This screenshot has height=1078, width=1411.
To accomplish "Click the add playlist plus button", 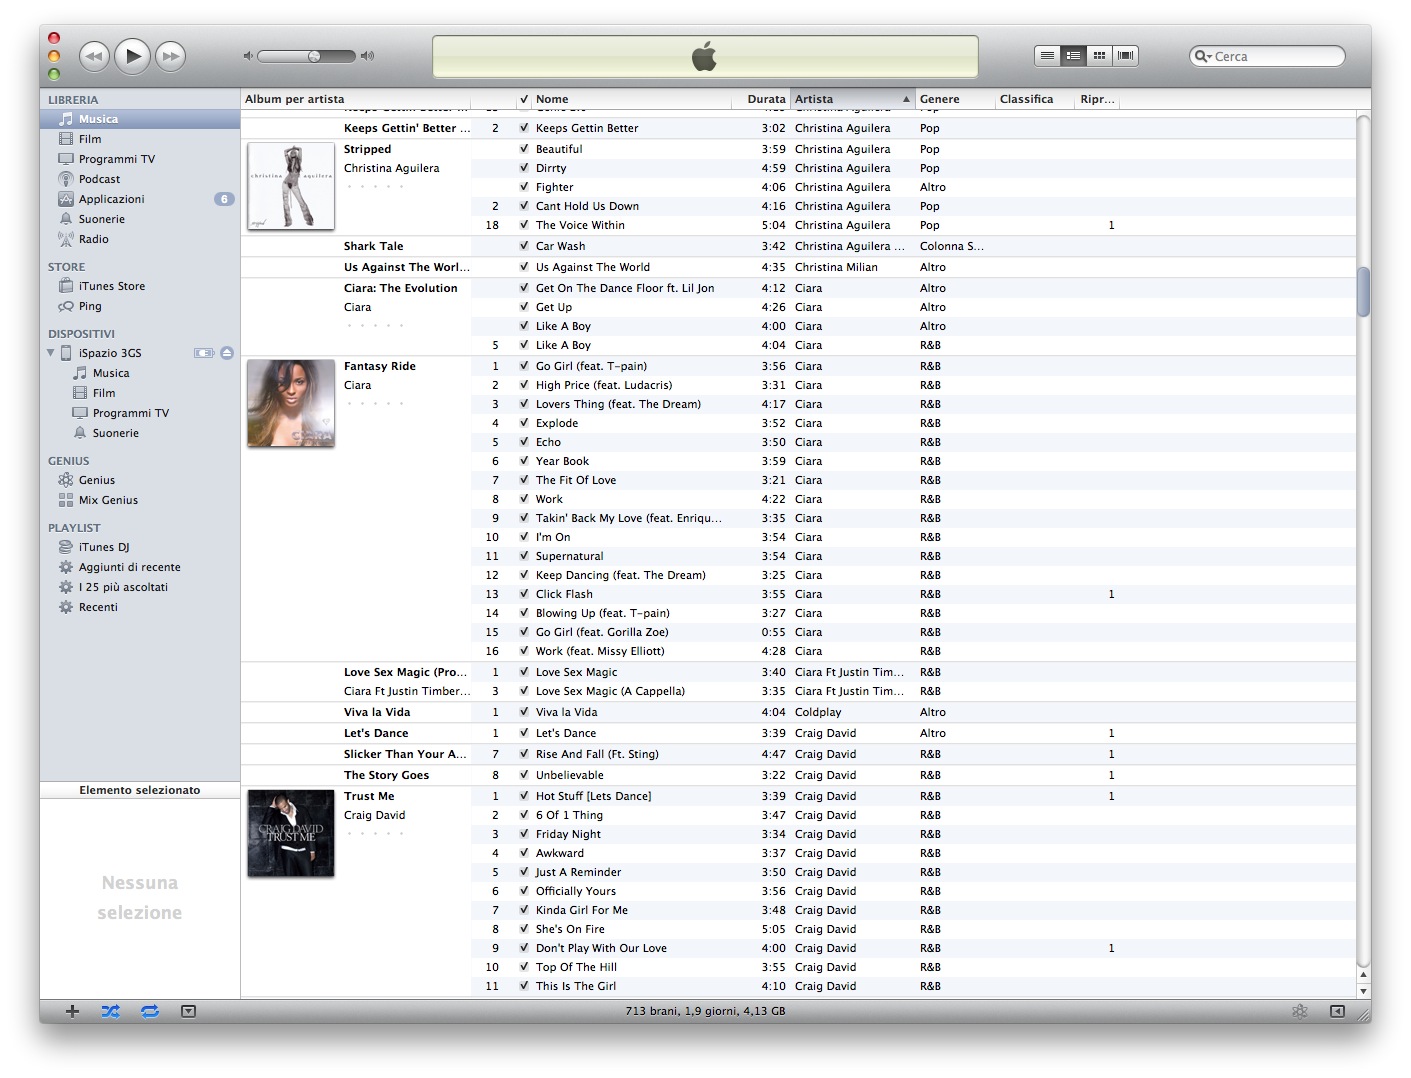I will pyautogui.click(x=72, y=1011).
